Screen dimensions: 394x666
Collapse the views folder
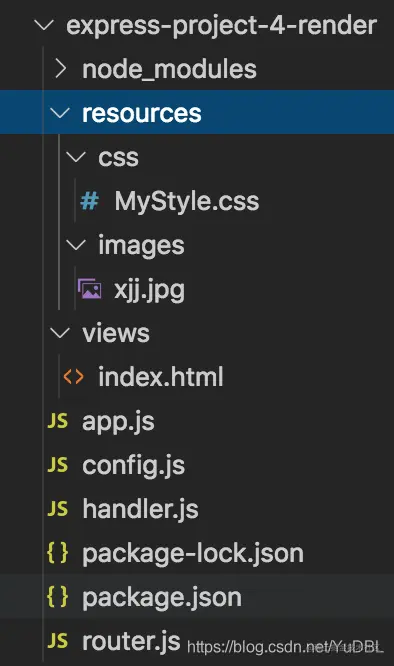point(60,333)
